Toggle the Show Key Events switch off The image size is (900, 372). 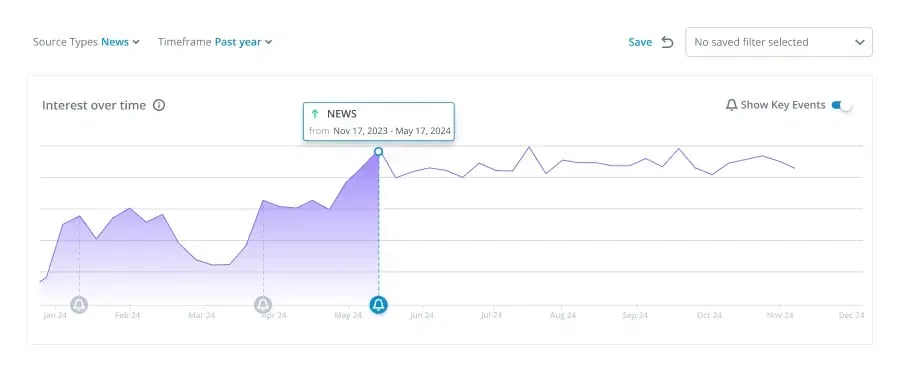[841, 105]
